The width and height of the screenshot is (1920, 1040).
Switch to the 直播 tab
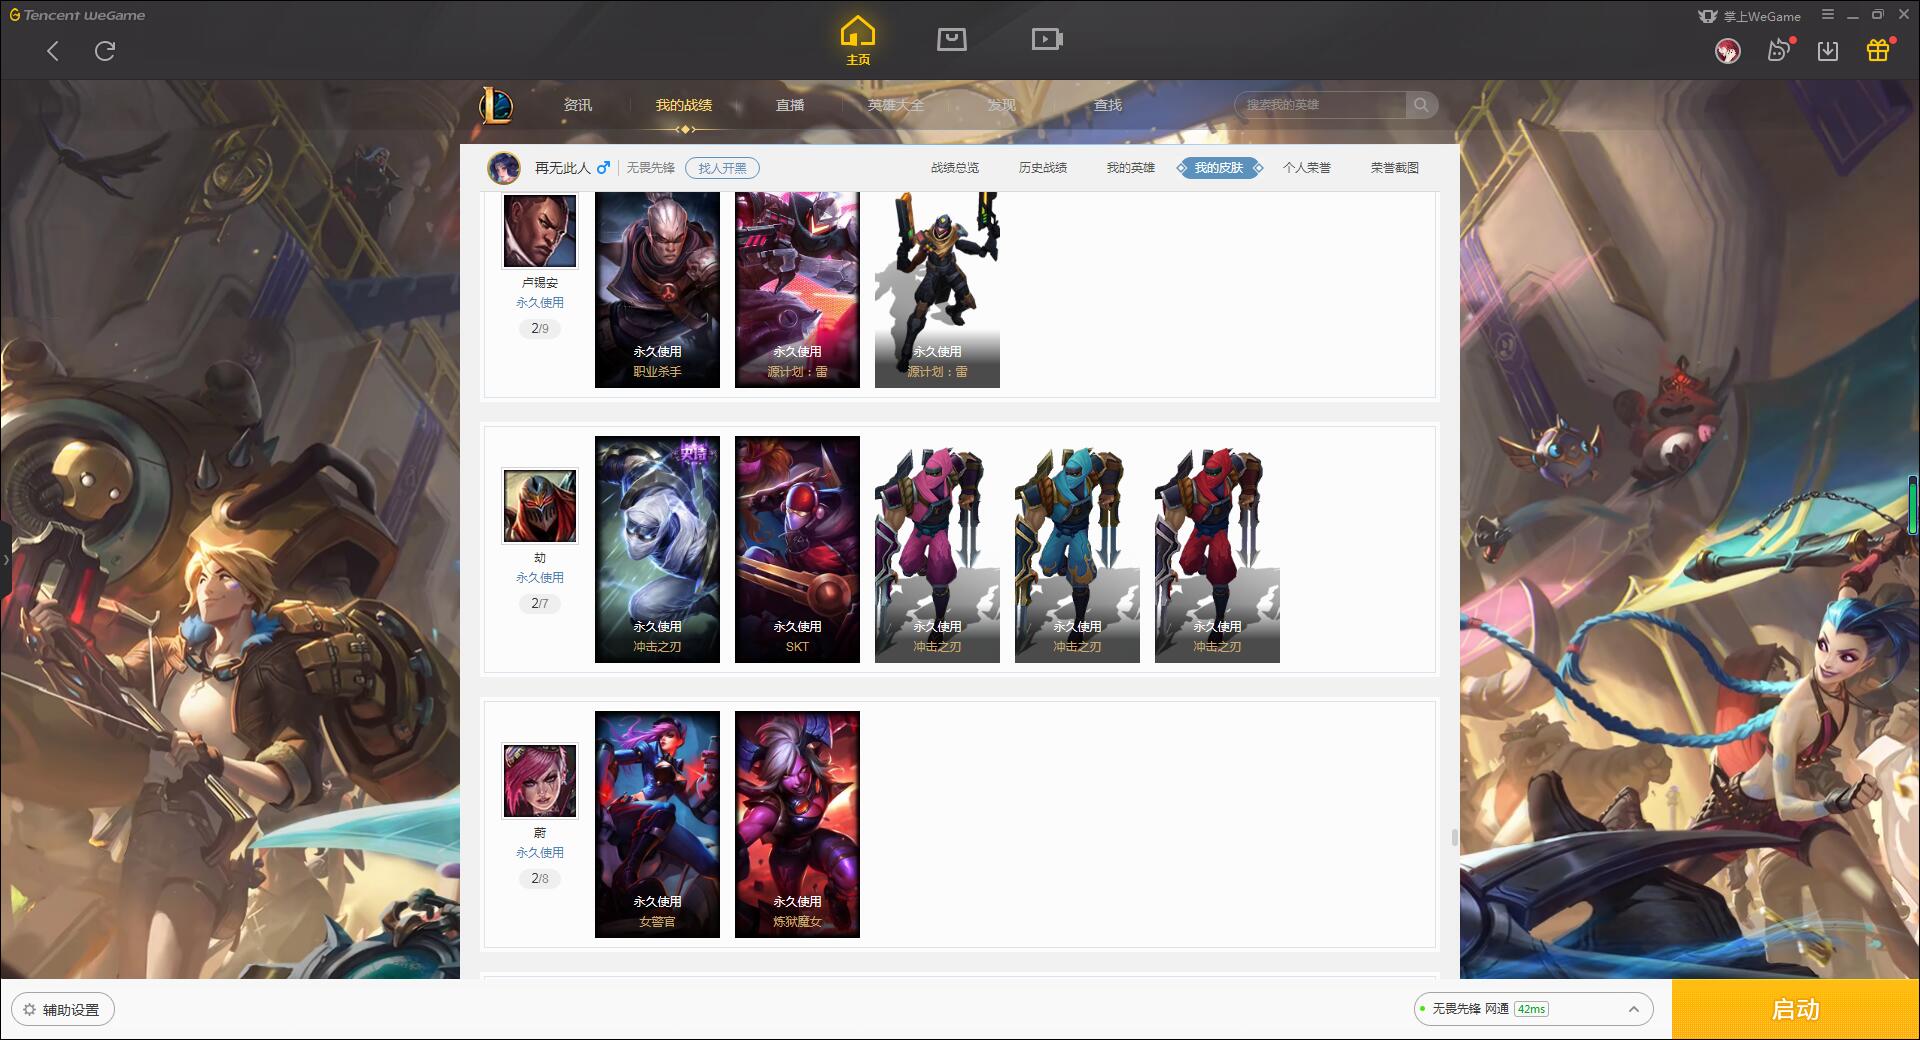pos(790,105)
